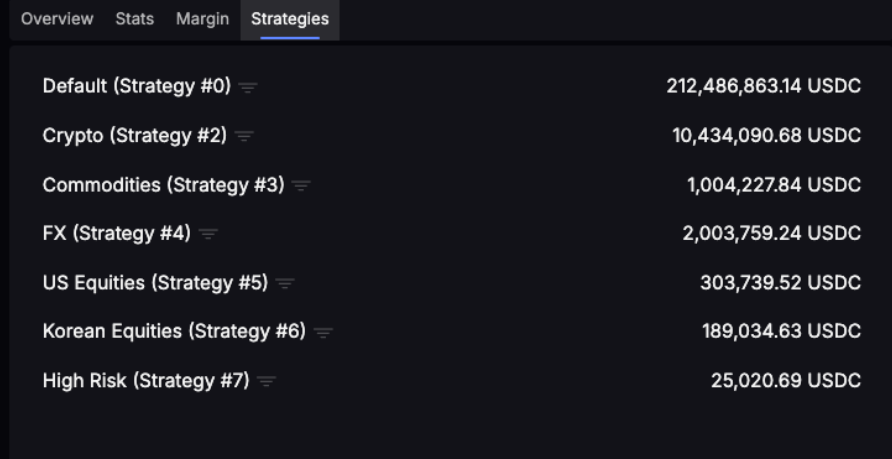Open the Overview tab

(57, 19)
